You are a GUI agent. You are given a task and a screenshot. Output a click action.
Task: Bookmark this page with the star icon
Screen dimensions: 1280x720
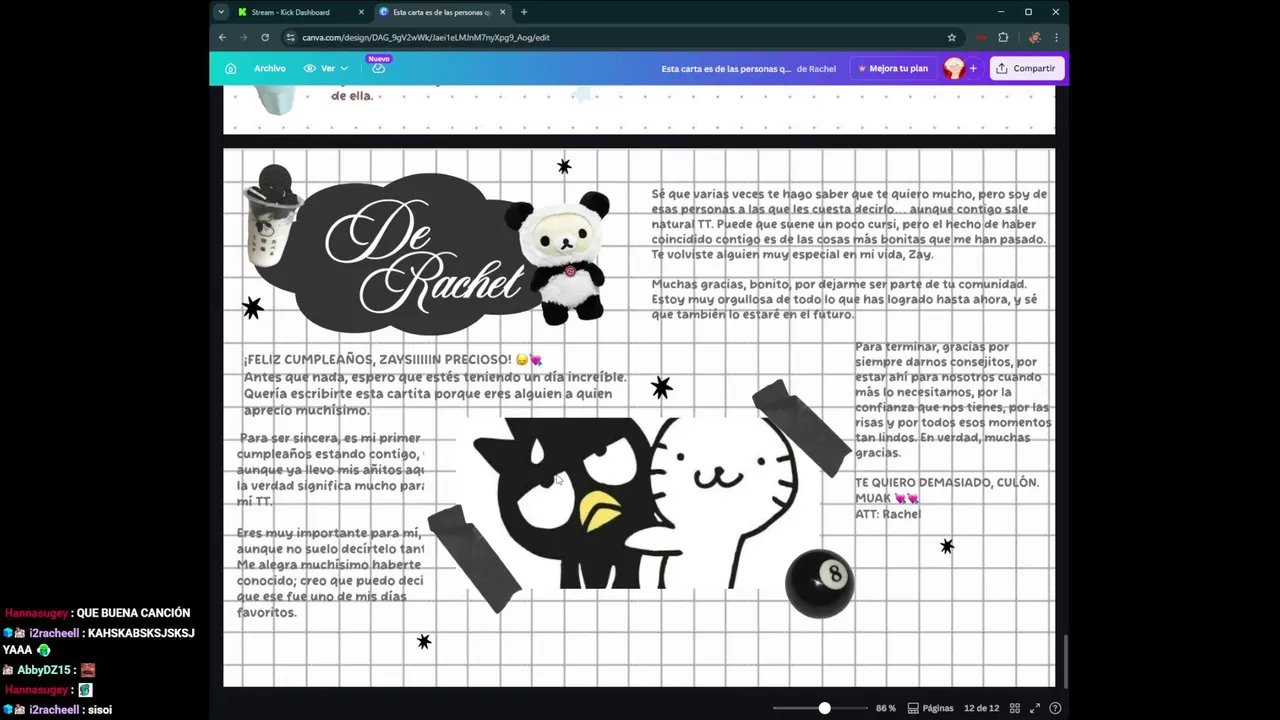(x=951, y=37)
